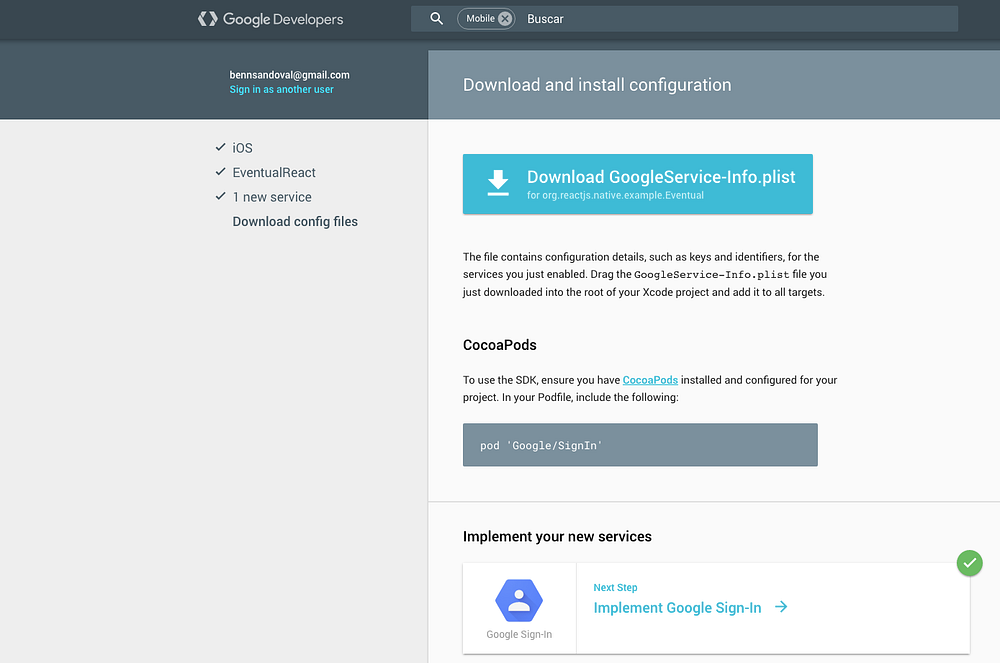The width and height of the screenshot is (1000, 663).
Task: Click the Implement your new services heading
Action: pos(557,537)
